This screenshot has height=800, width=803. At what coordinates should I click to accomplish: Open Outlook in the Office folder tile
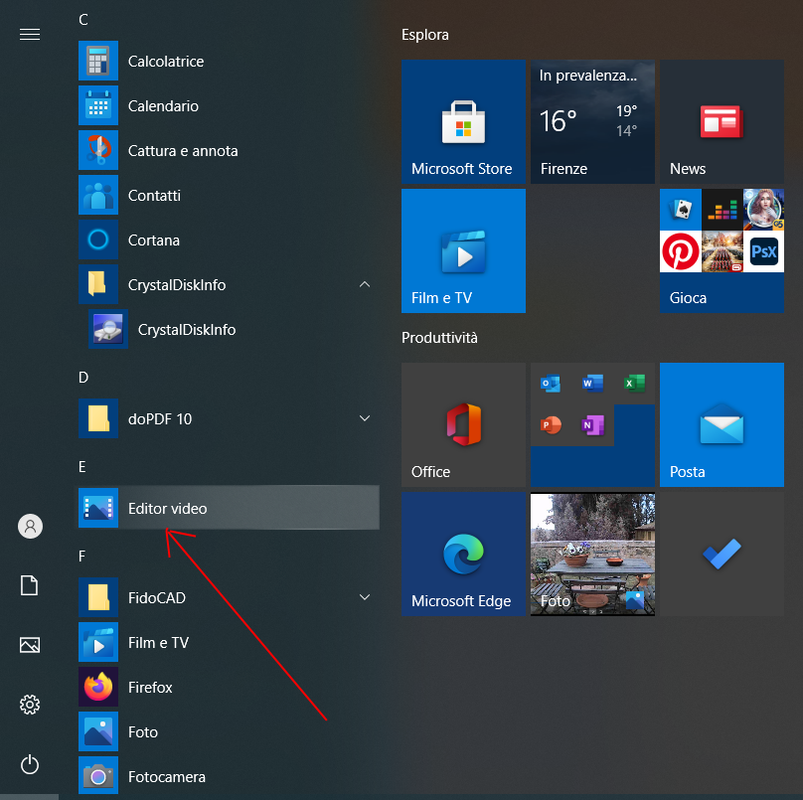(x=551, y=383)
